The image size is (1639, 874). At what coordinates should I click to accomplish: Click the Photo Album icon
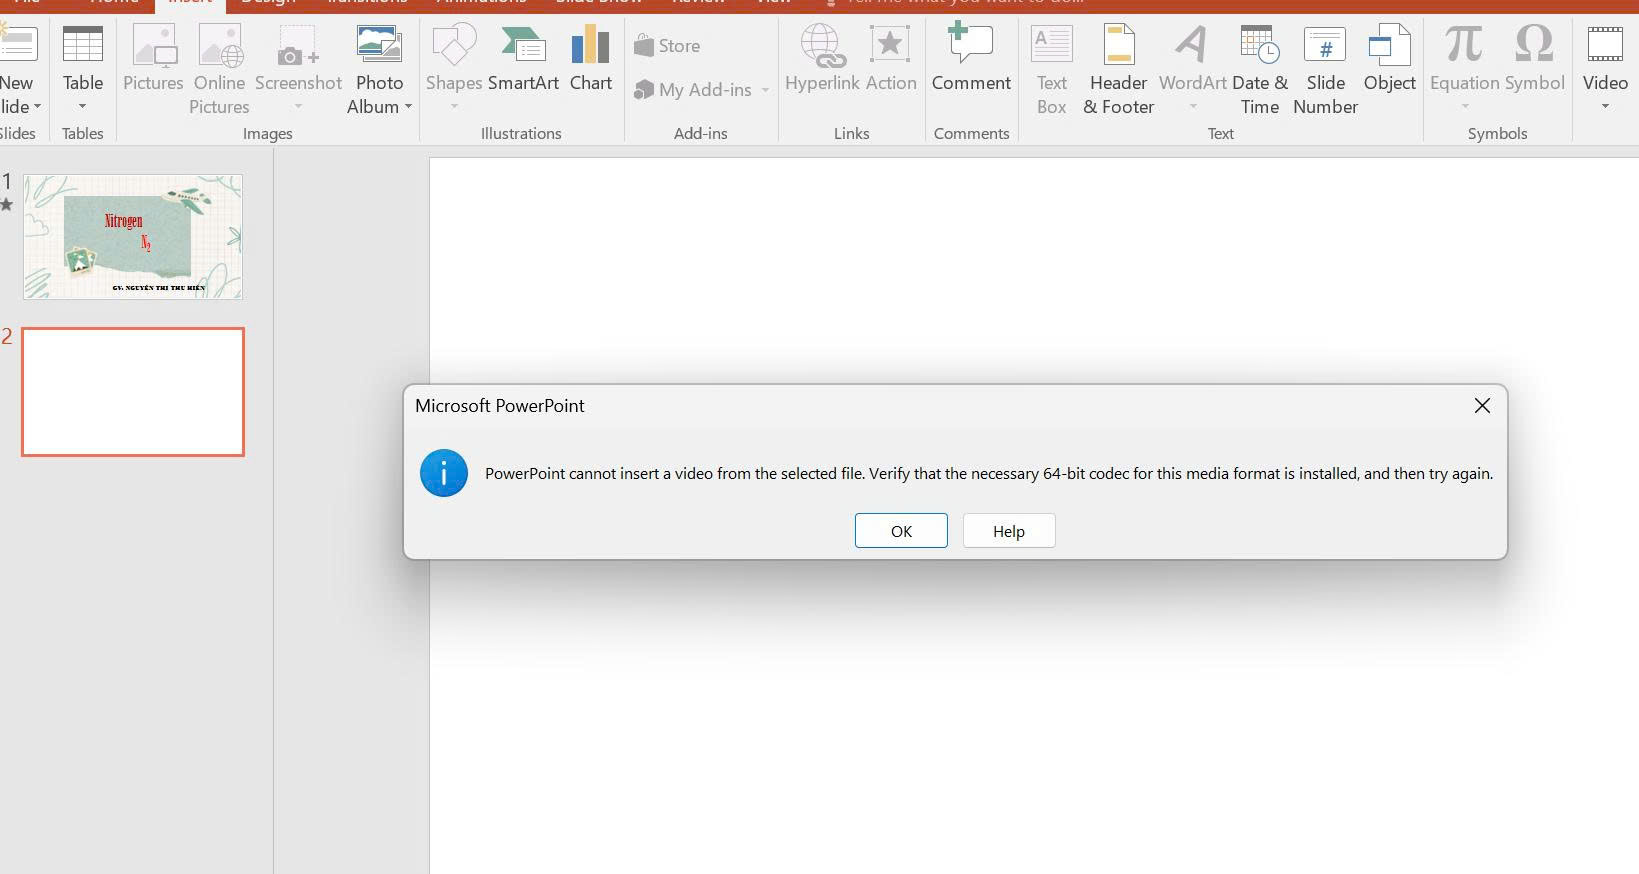click(379, 46)
